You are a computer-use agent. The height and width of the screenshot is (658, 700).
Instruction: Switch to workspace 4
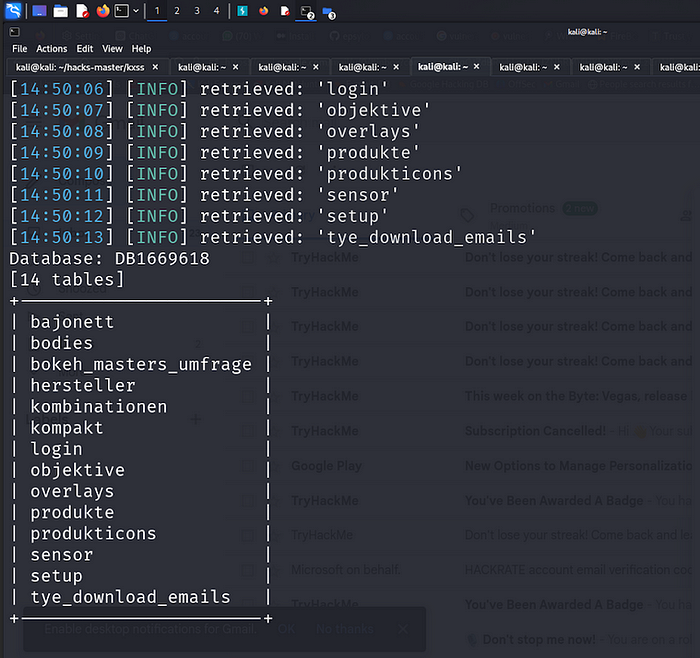click(x=217, y=11)
